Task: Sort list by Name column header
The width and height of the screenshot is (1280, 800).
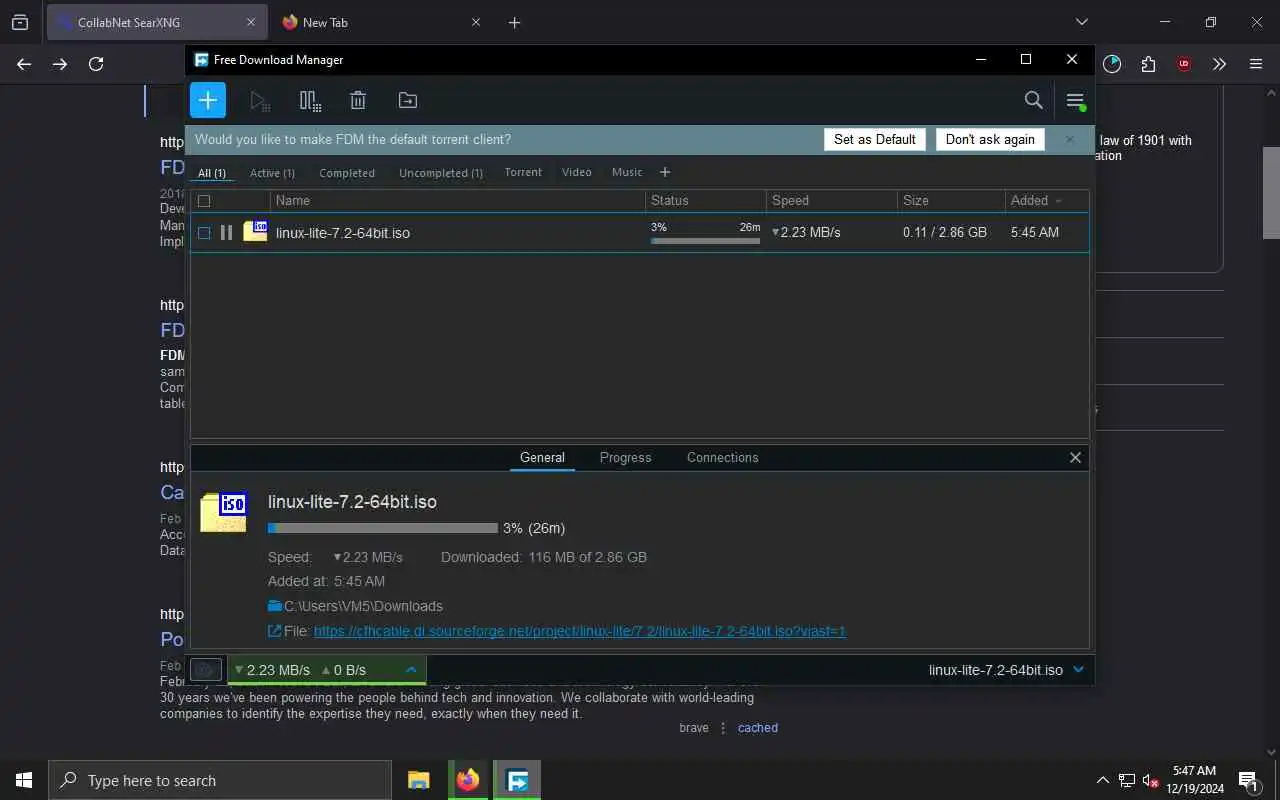Action: (457, 201)
